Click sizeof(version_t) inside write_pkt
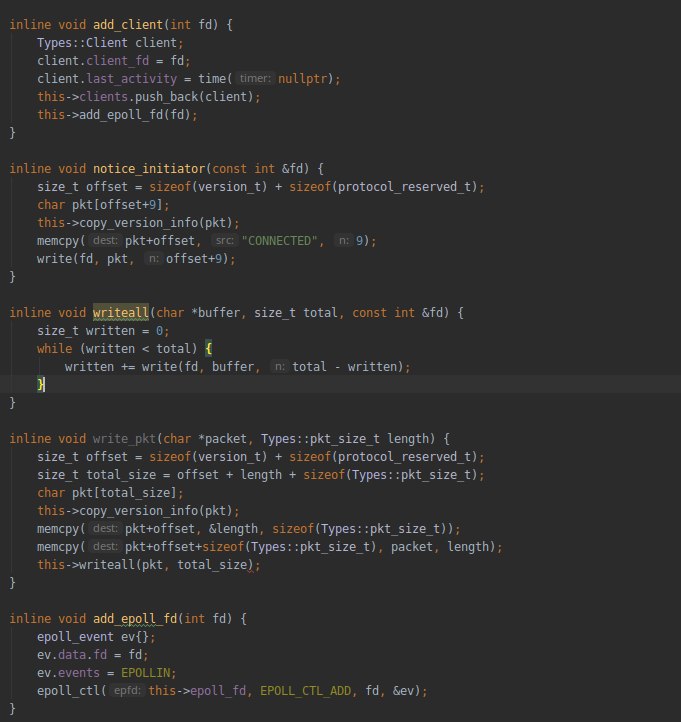681x722 pixels. point(208,457)
